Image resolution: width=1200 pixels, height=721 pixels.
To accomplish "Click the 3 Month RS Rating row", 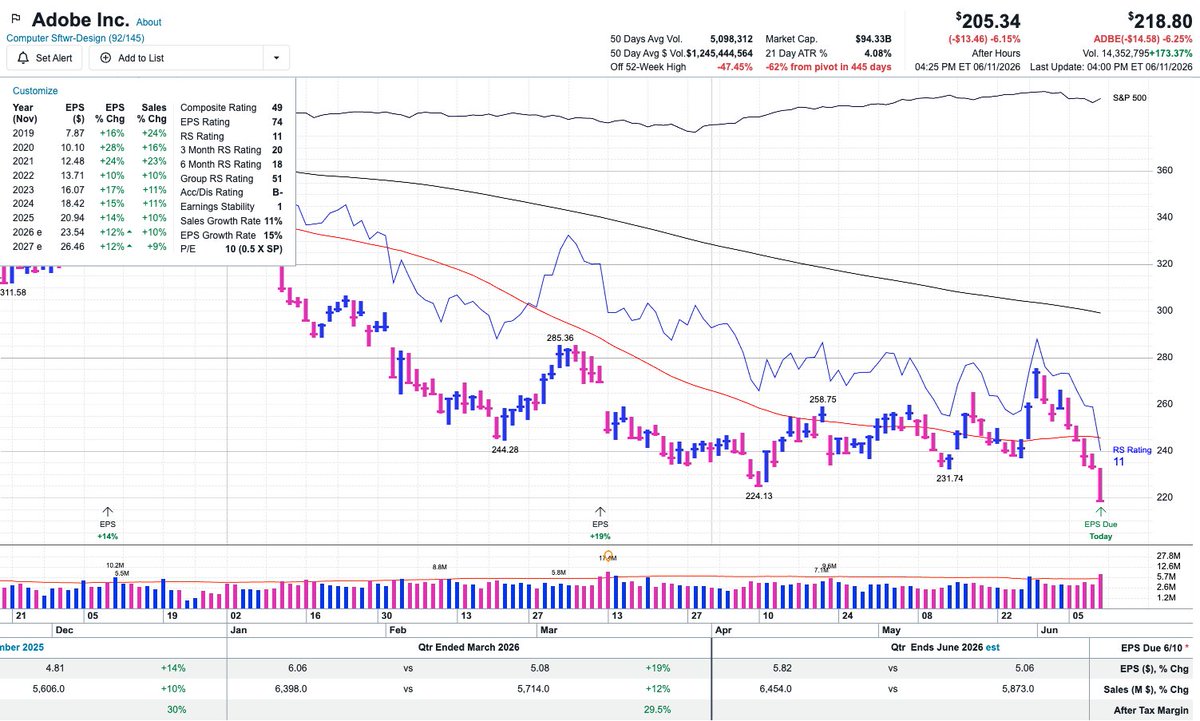I will [231, 150].
